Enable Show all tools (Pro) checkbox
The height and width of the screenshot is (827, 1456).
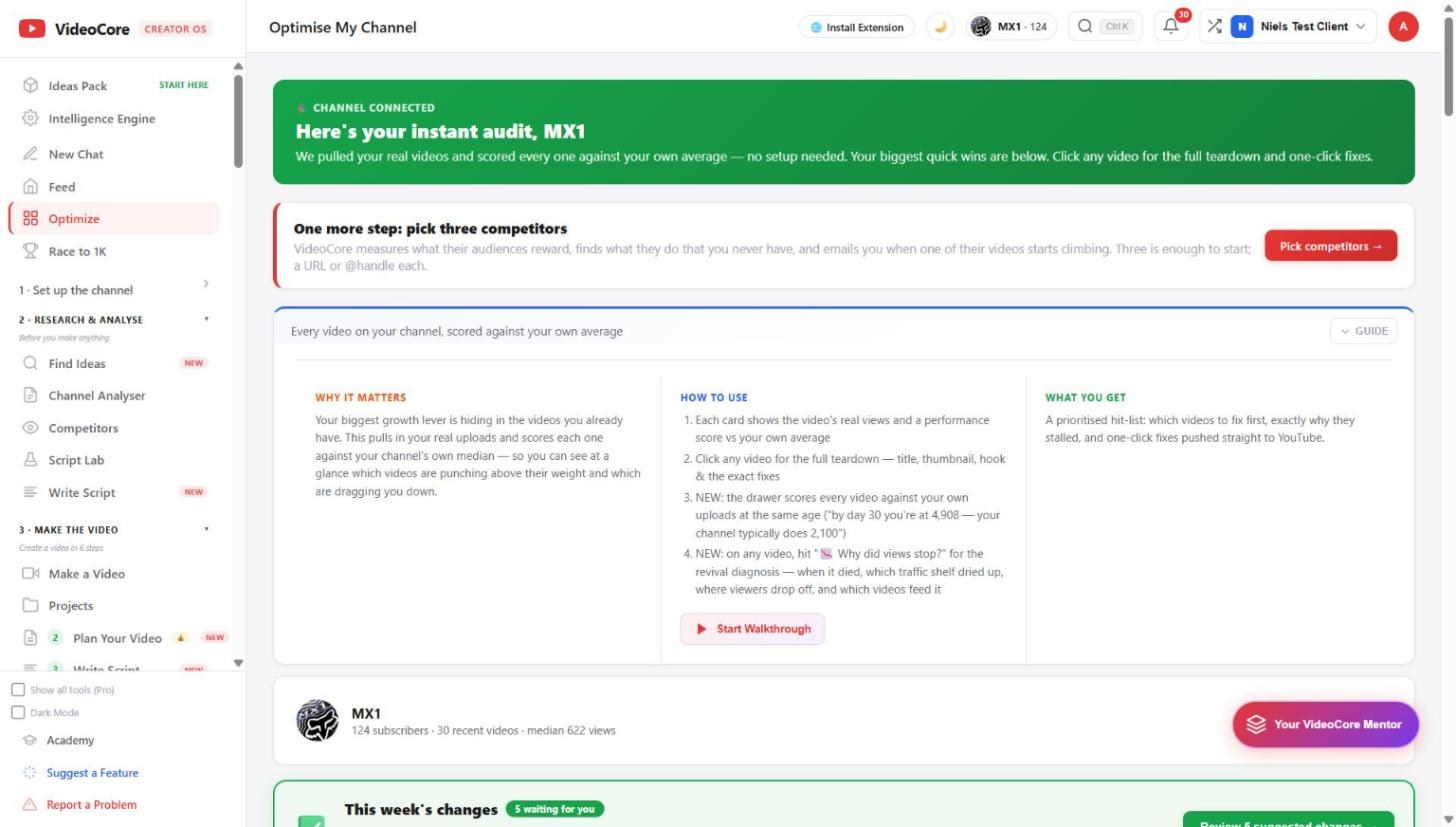[x=18, y=690]
